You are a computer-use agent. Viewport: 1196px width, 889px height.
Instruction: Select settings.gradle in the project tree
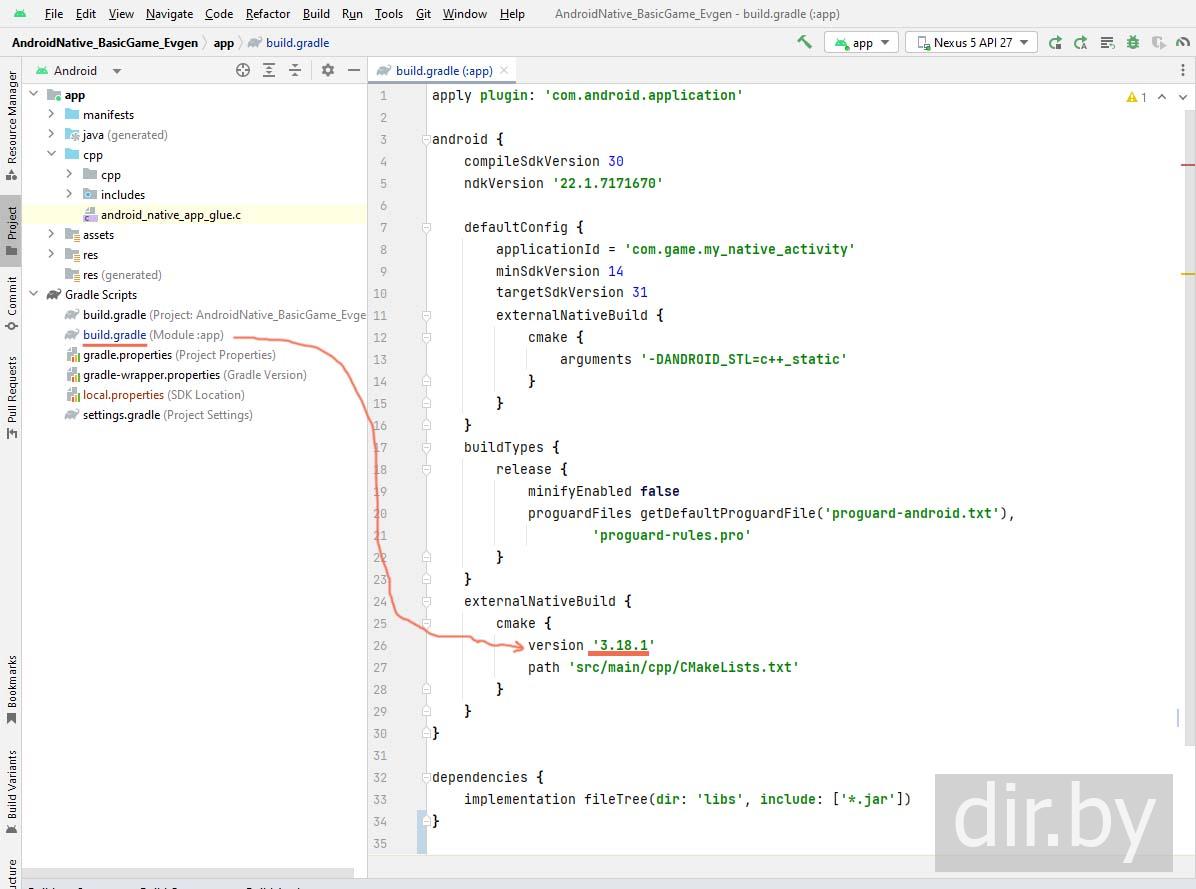[121, 415]
